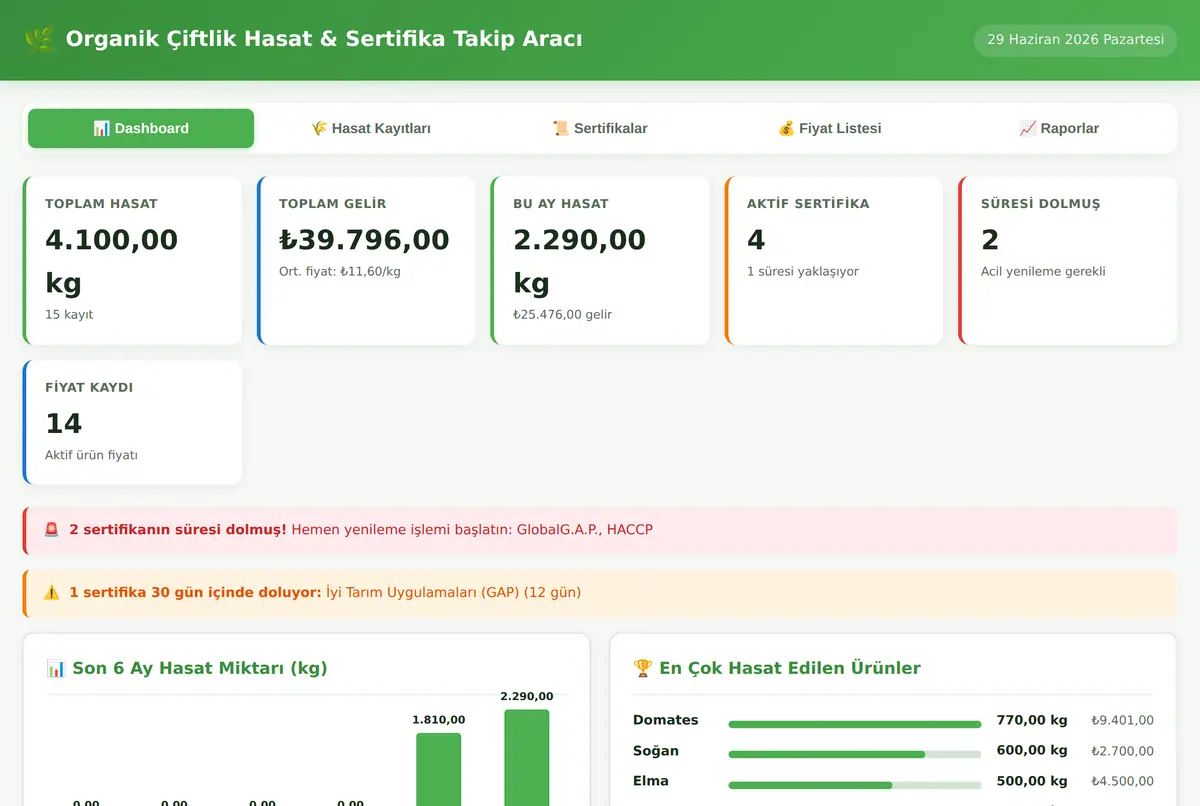
Task: Click the Acil yenileme gerekli subtext
Action: [x=1043, y=271]
